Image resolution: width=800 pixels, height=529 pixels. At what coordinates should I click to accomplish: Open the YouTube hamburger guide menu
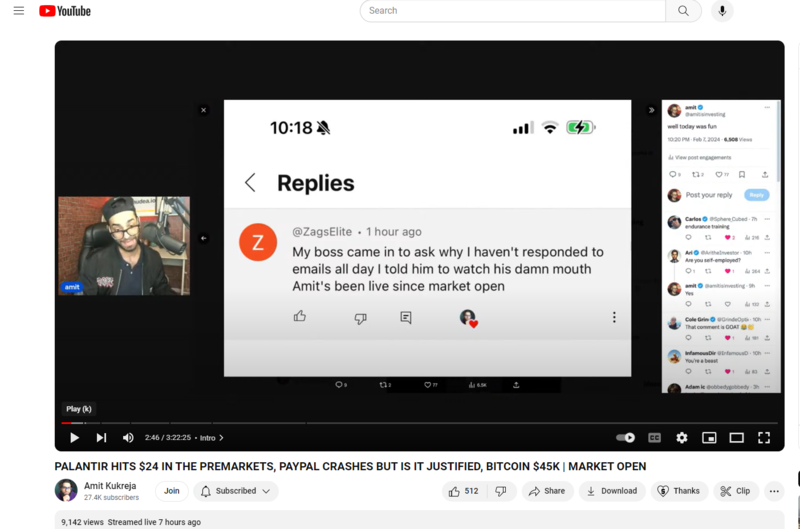coord(19,11)
